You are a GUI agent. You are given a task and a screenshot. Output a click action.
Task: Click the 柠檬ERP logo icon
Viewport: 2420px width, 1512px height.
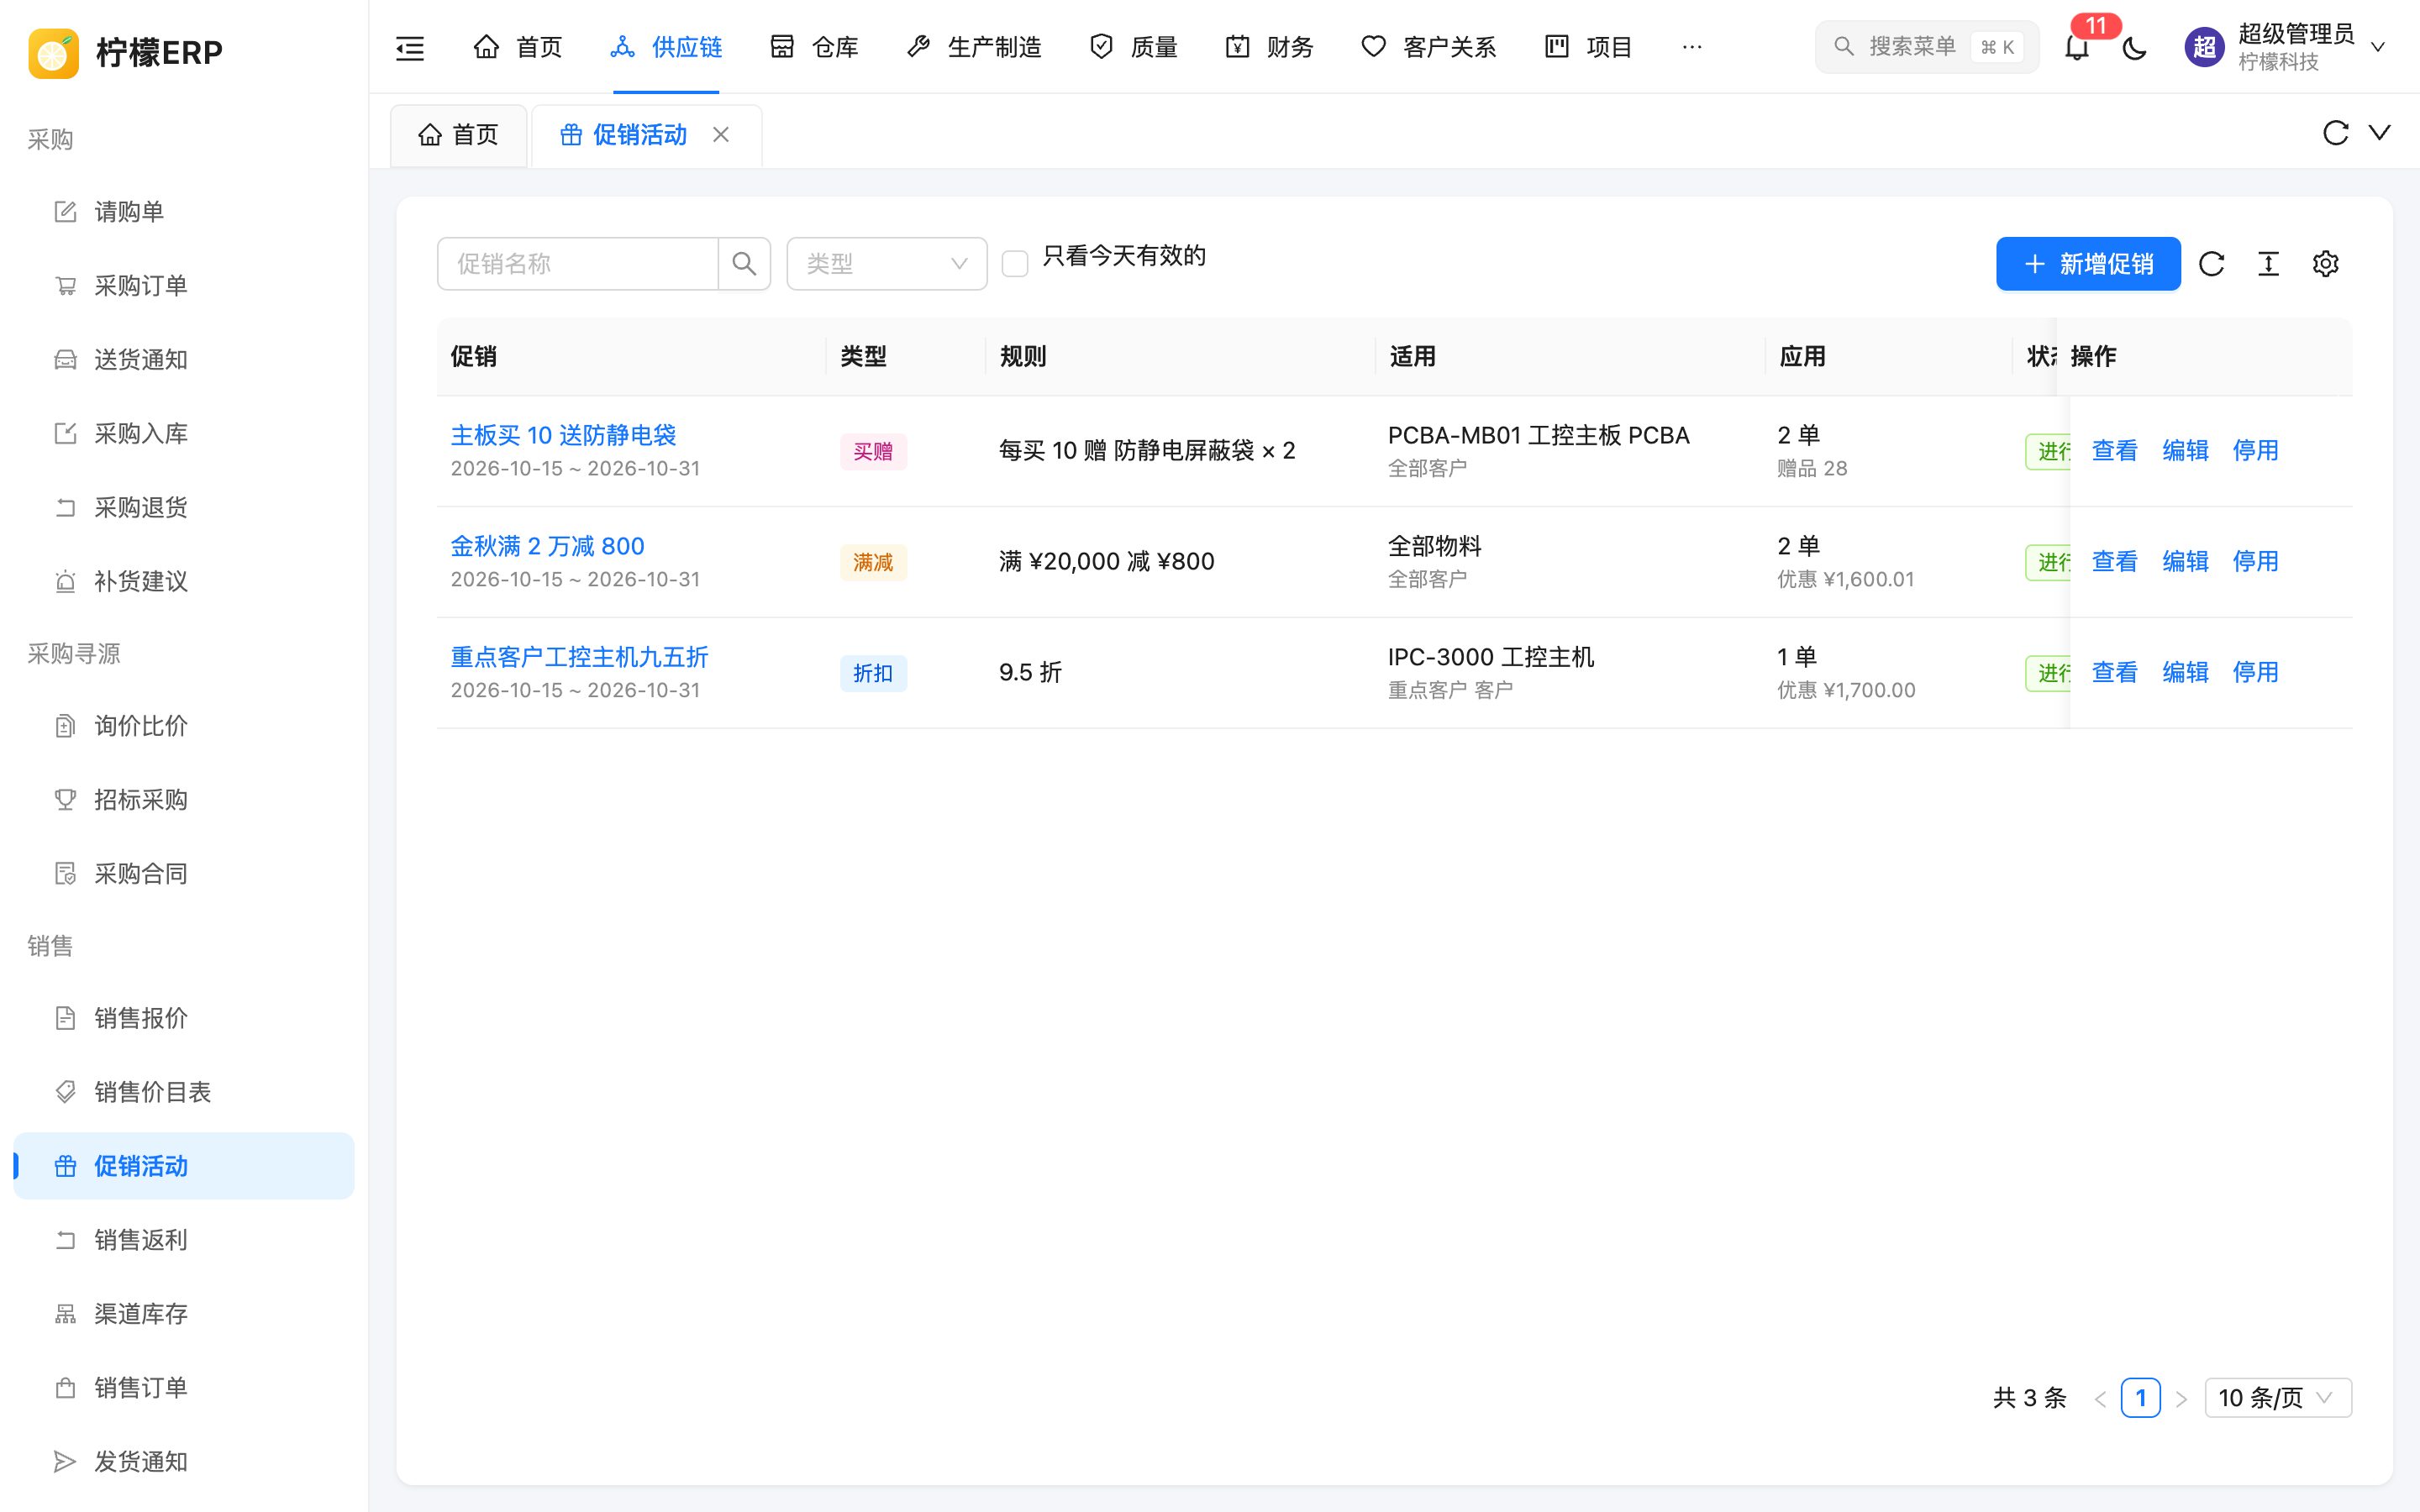[x=54, y=52]
